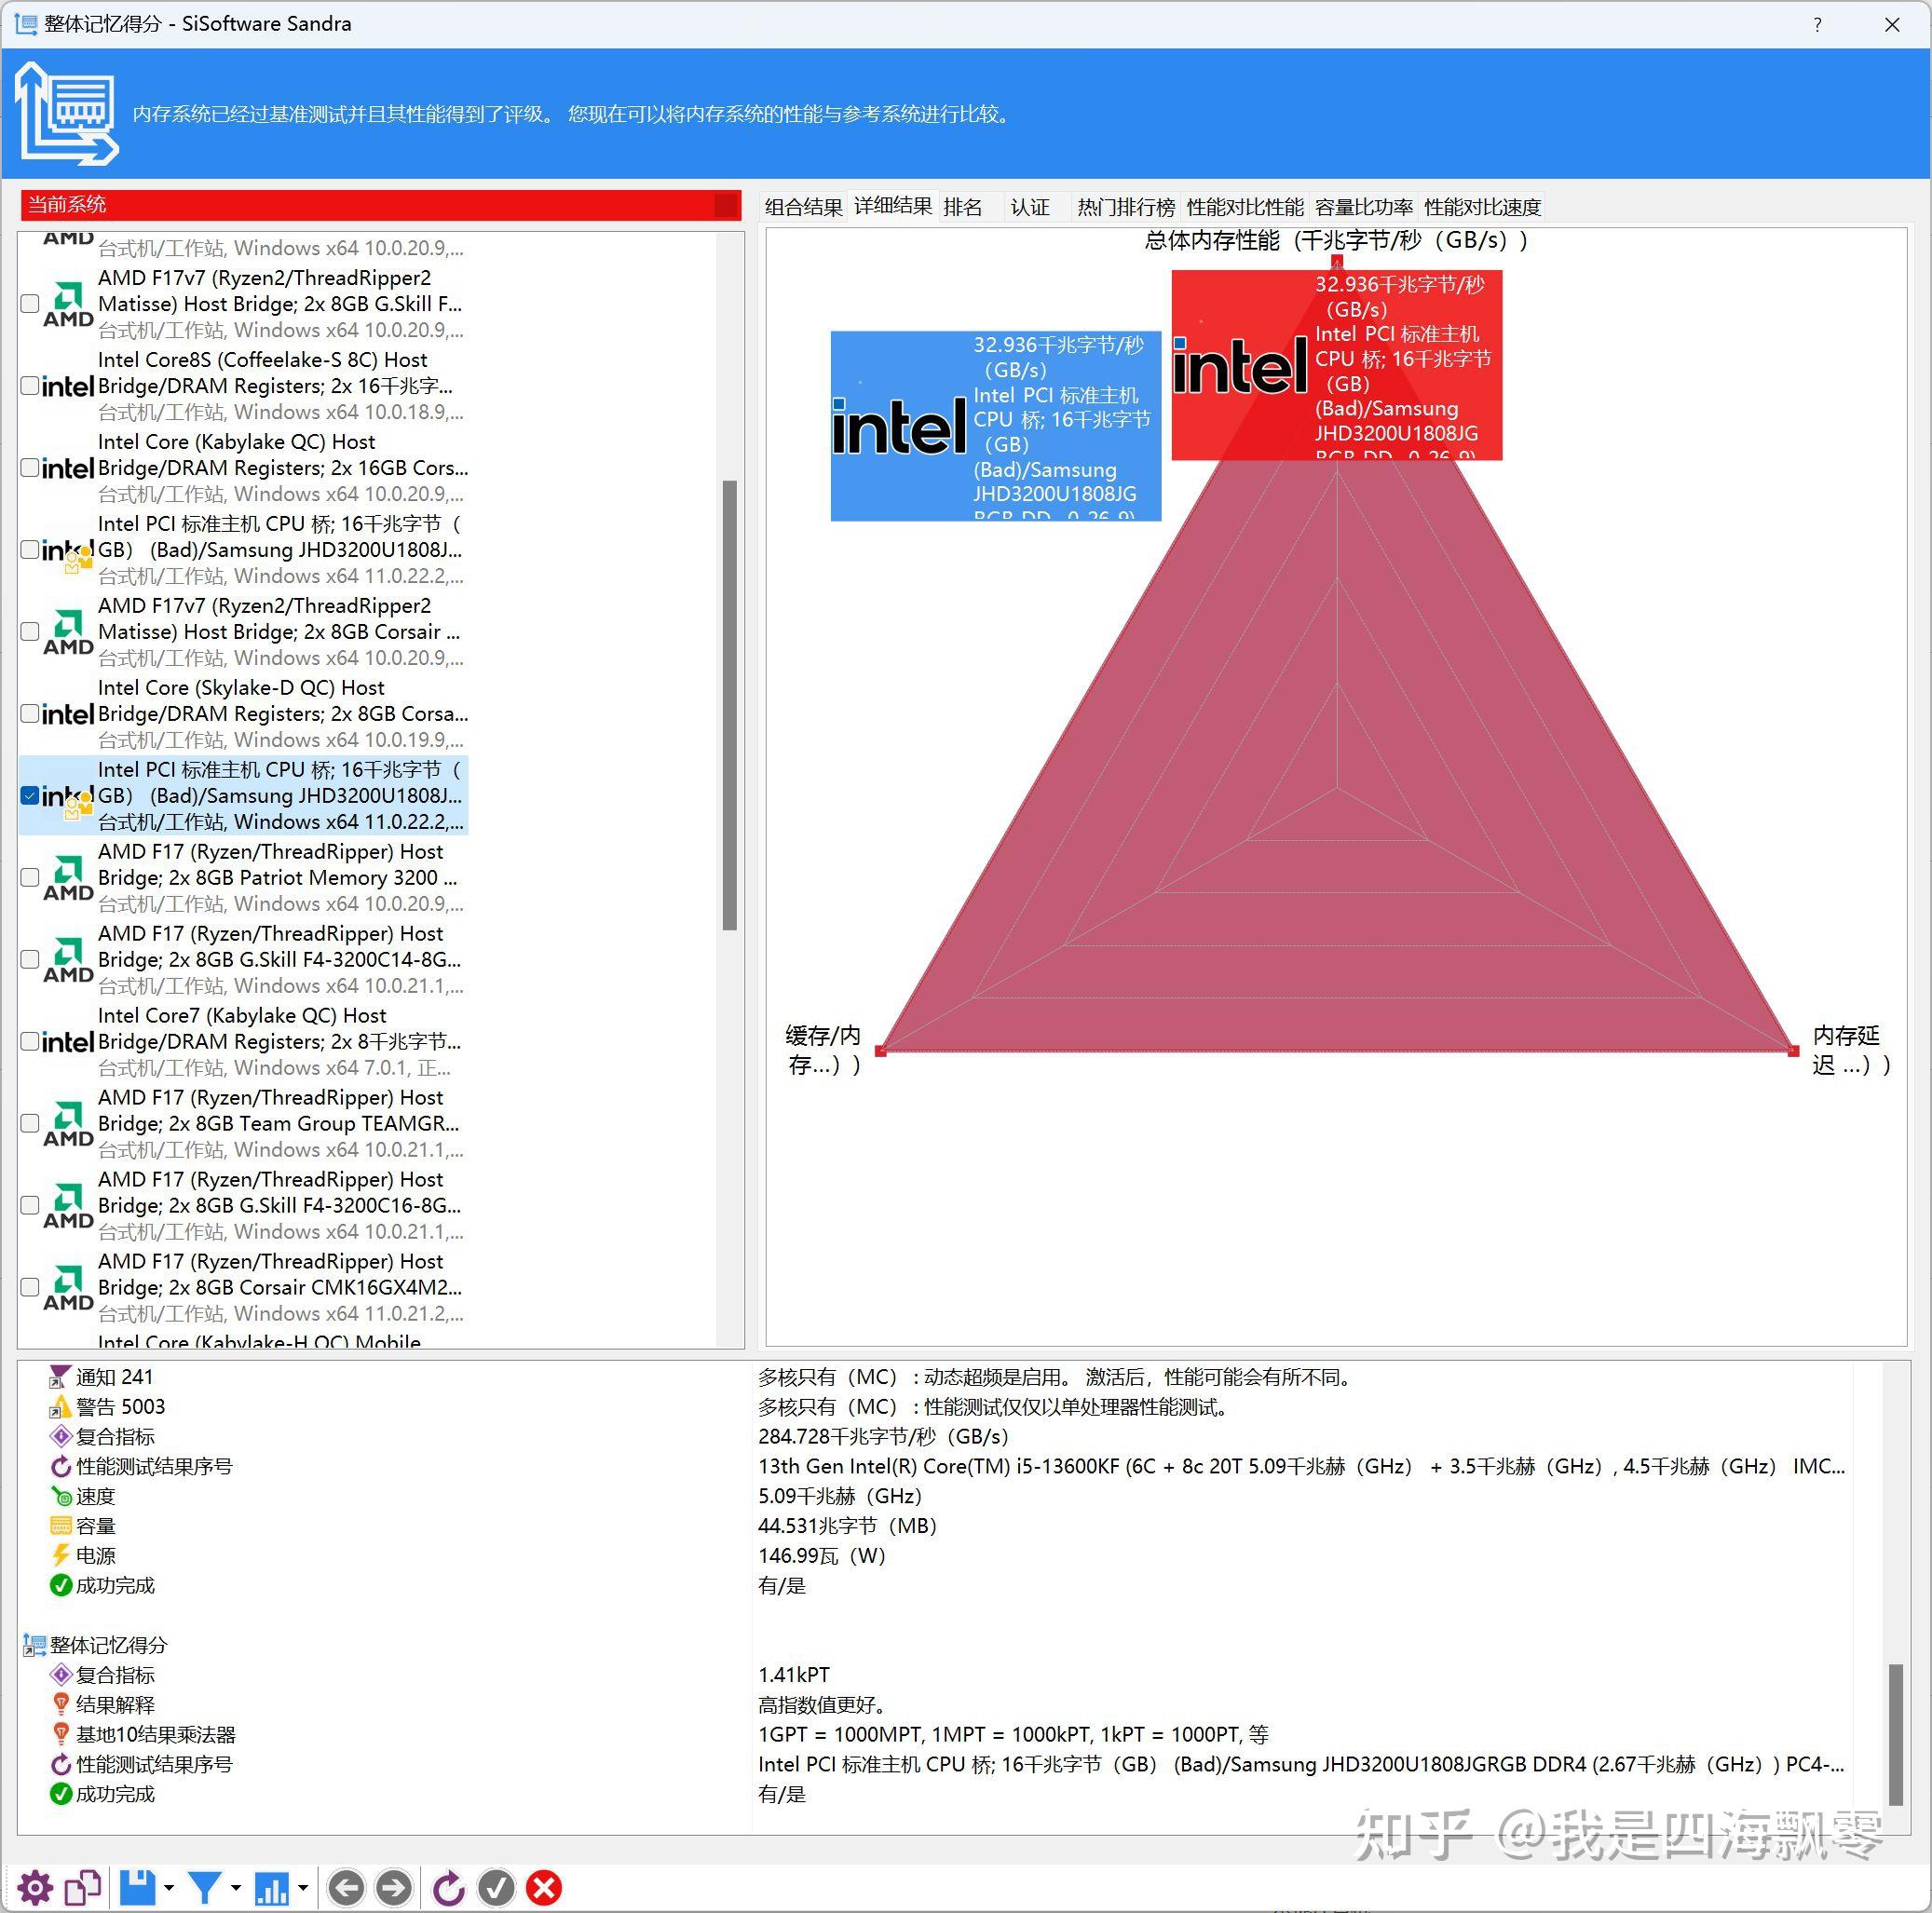Click the system list vertical scrollbar thumb
The height and width of the screenshot is (1913, 1932).
click(x=730, y=705)
